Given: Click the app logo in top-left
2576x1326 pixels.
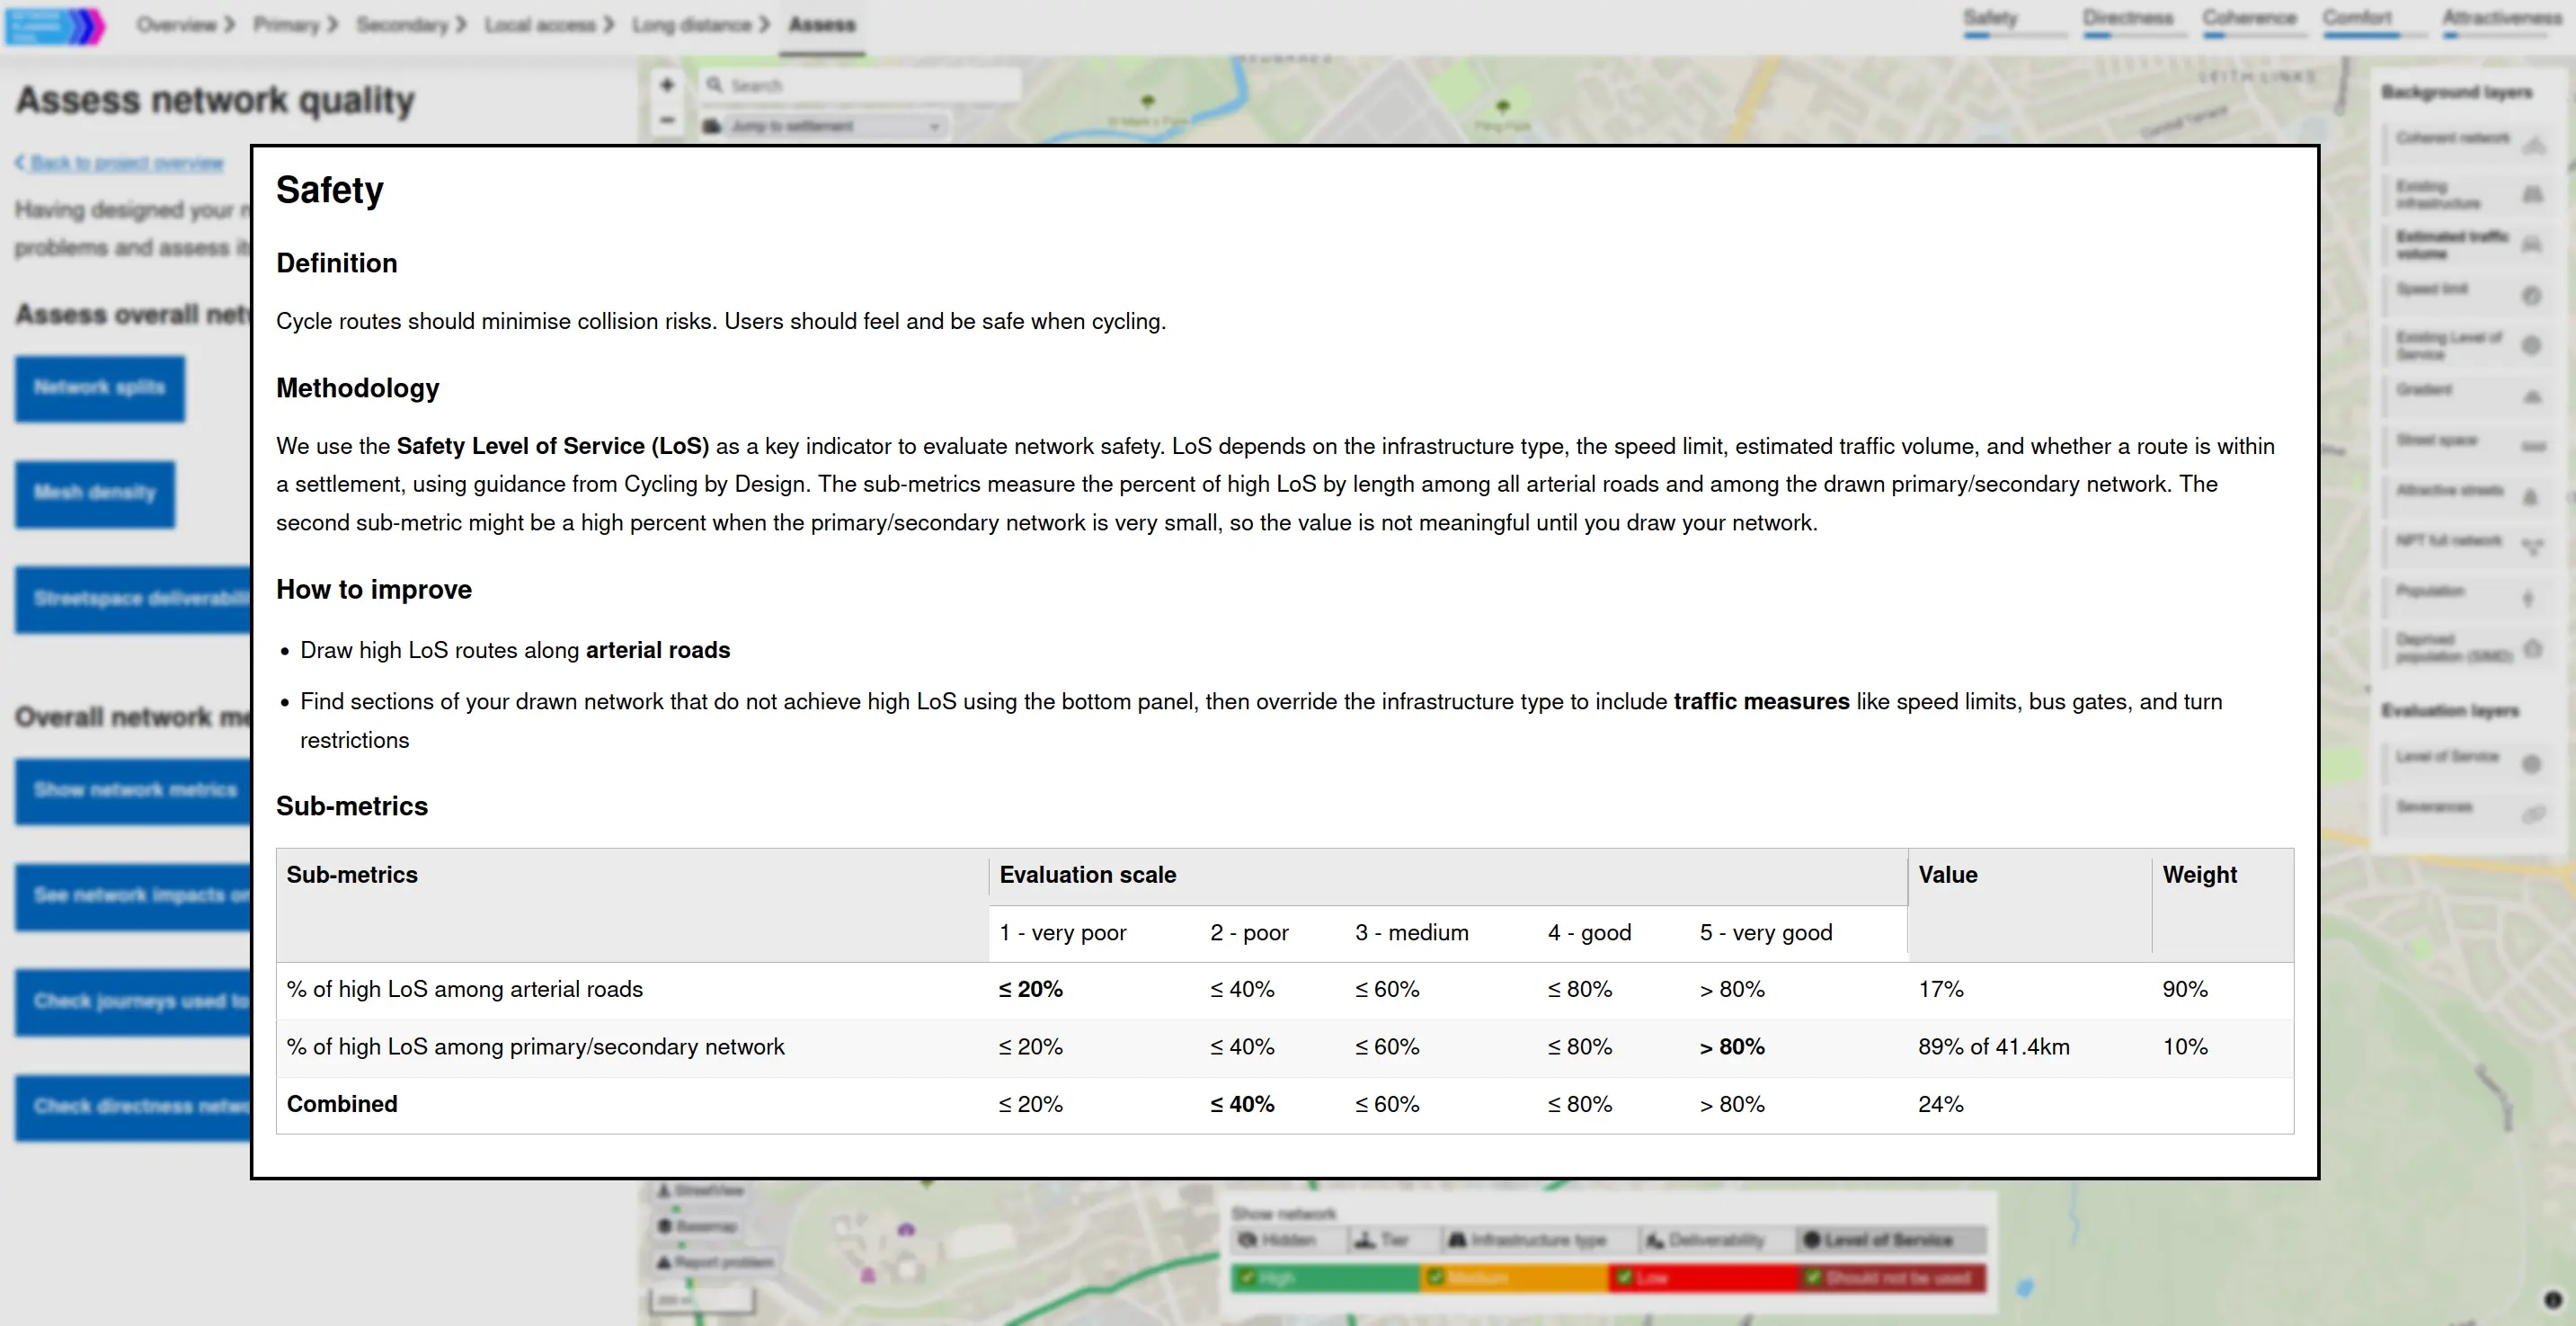Looking at the screenshot, I should [55, 25].
